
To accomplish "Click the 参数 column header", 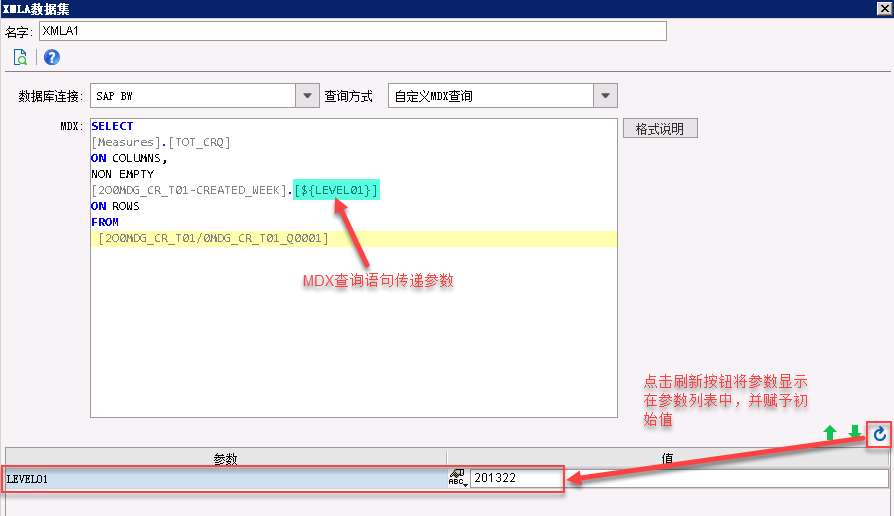I will coord(226,458).
